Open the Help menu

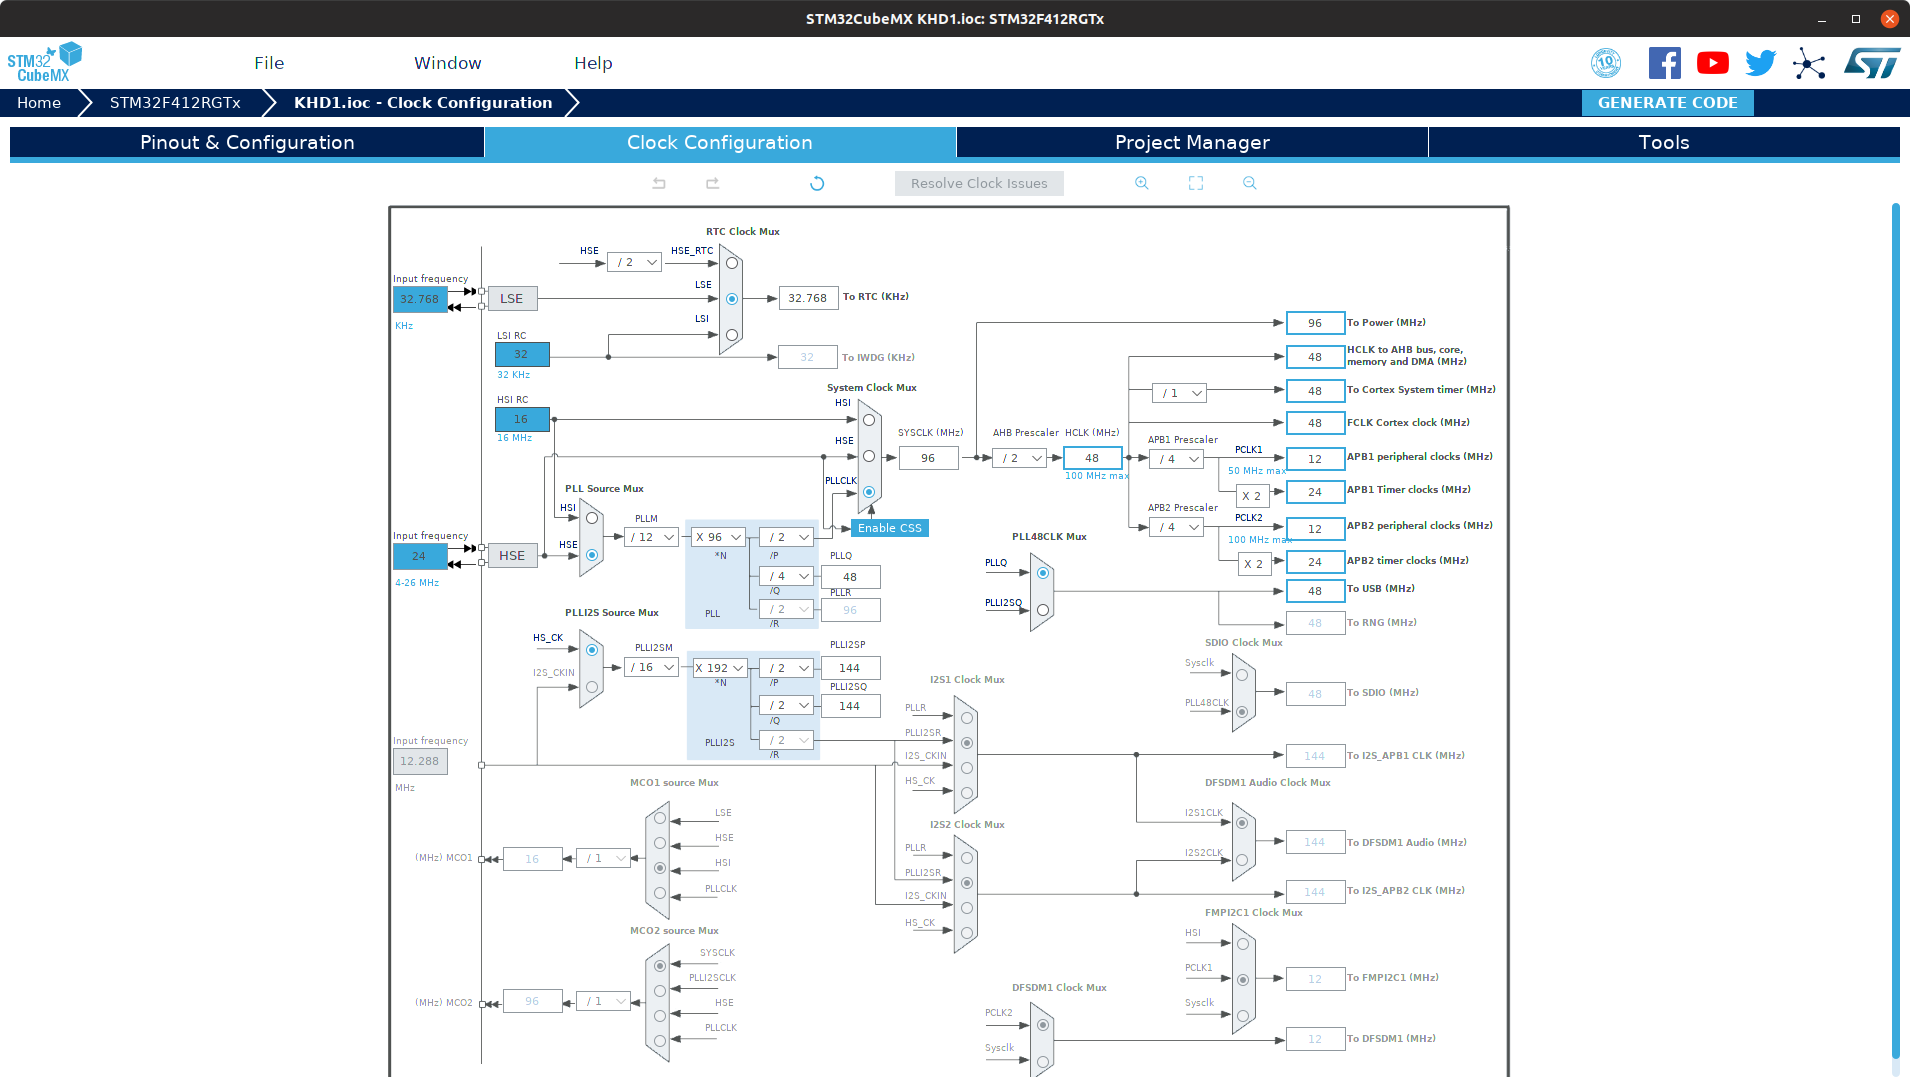click(593, 63)
